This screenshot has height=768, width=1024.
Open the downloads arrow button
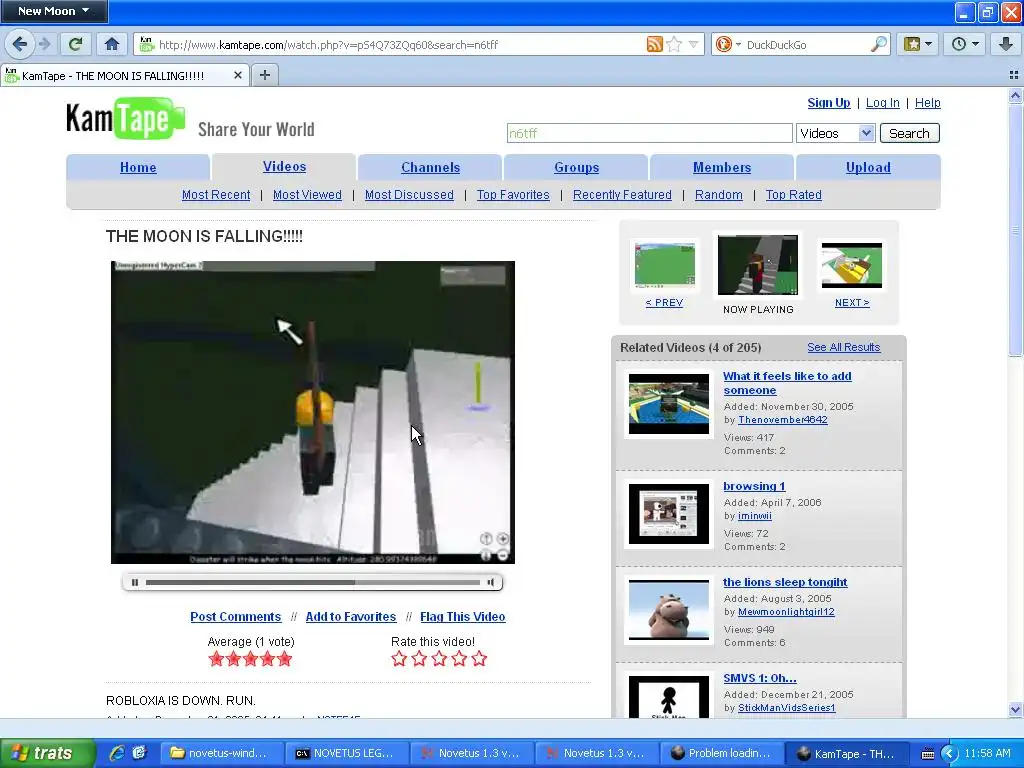(x=1006, y=44)
